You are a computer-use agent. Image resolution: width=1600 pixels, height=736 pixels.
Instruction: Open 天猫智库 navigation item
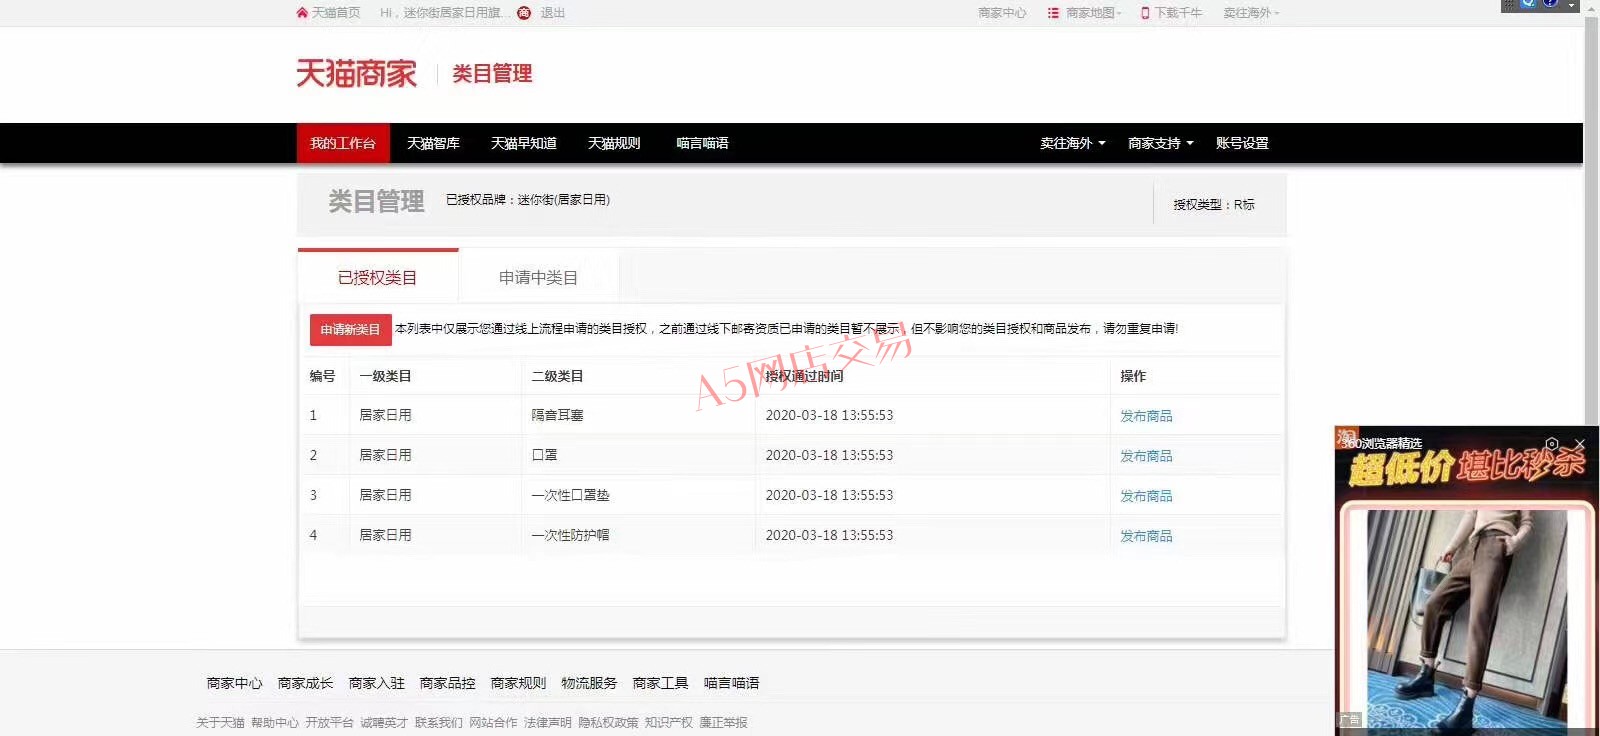coord(433,143)
